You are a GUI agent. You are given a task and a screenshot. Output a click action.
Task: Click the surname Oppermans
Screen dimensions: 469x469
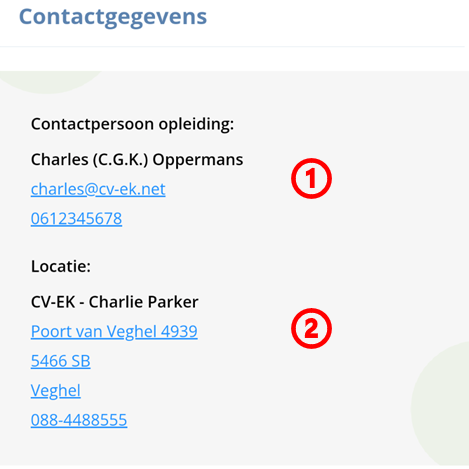[x=198, y=160]
